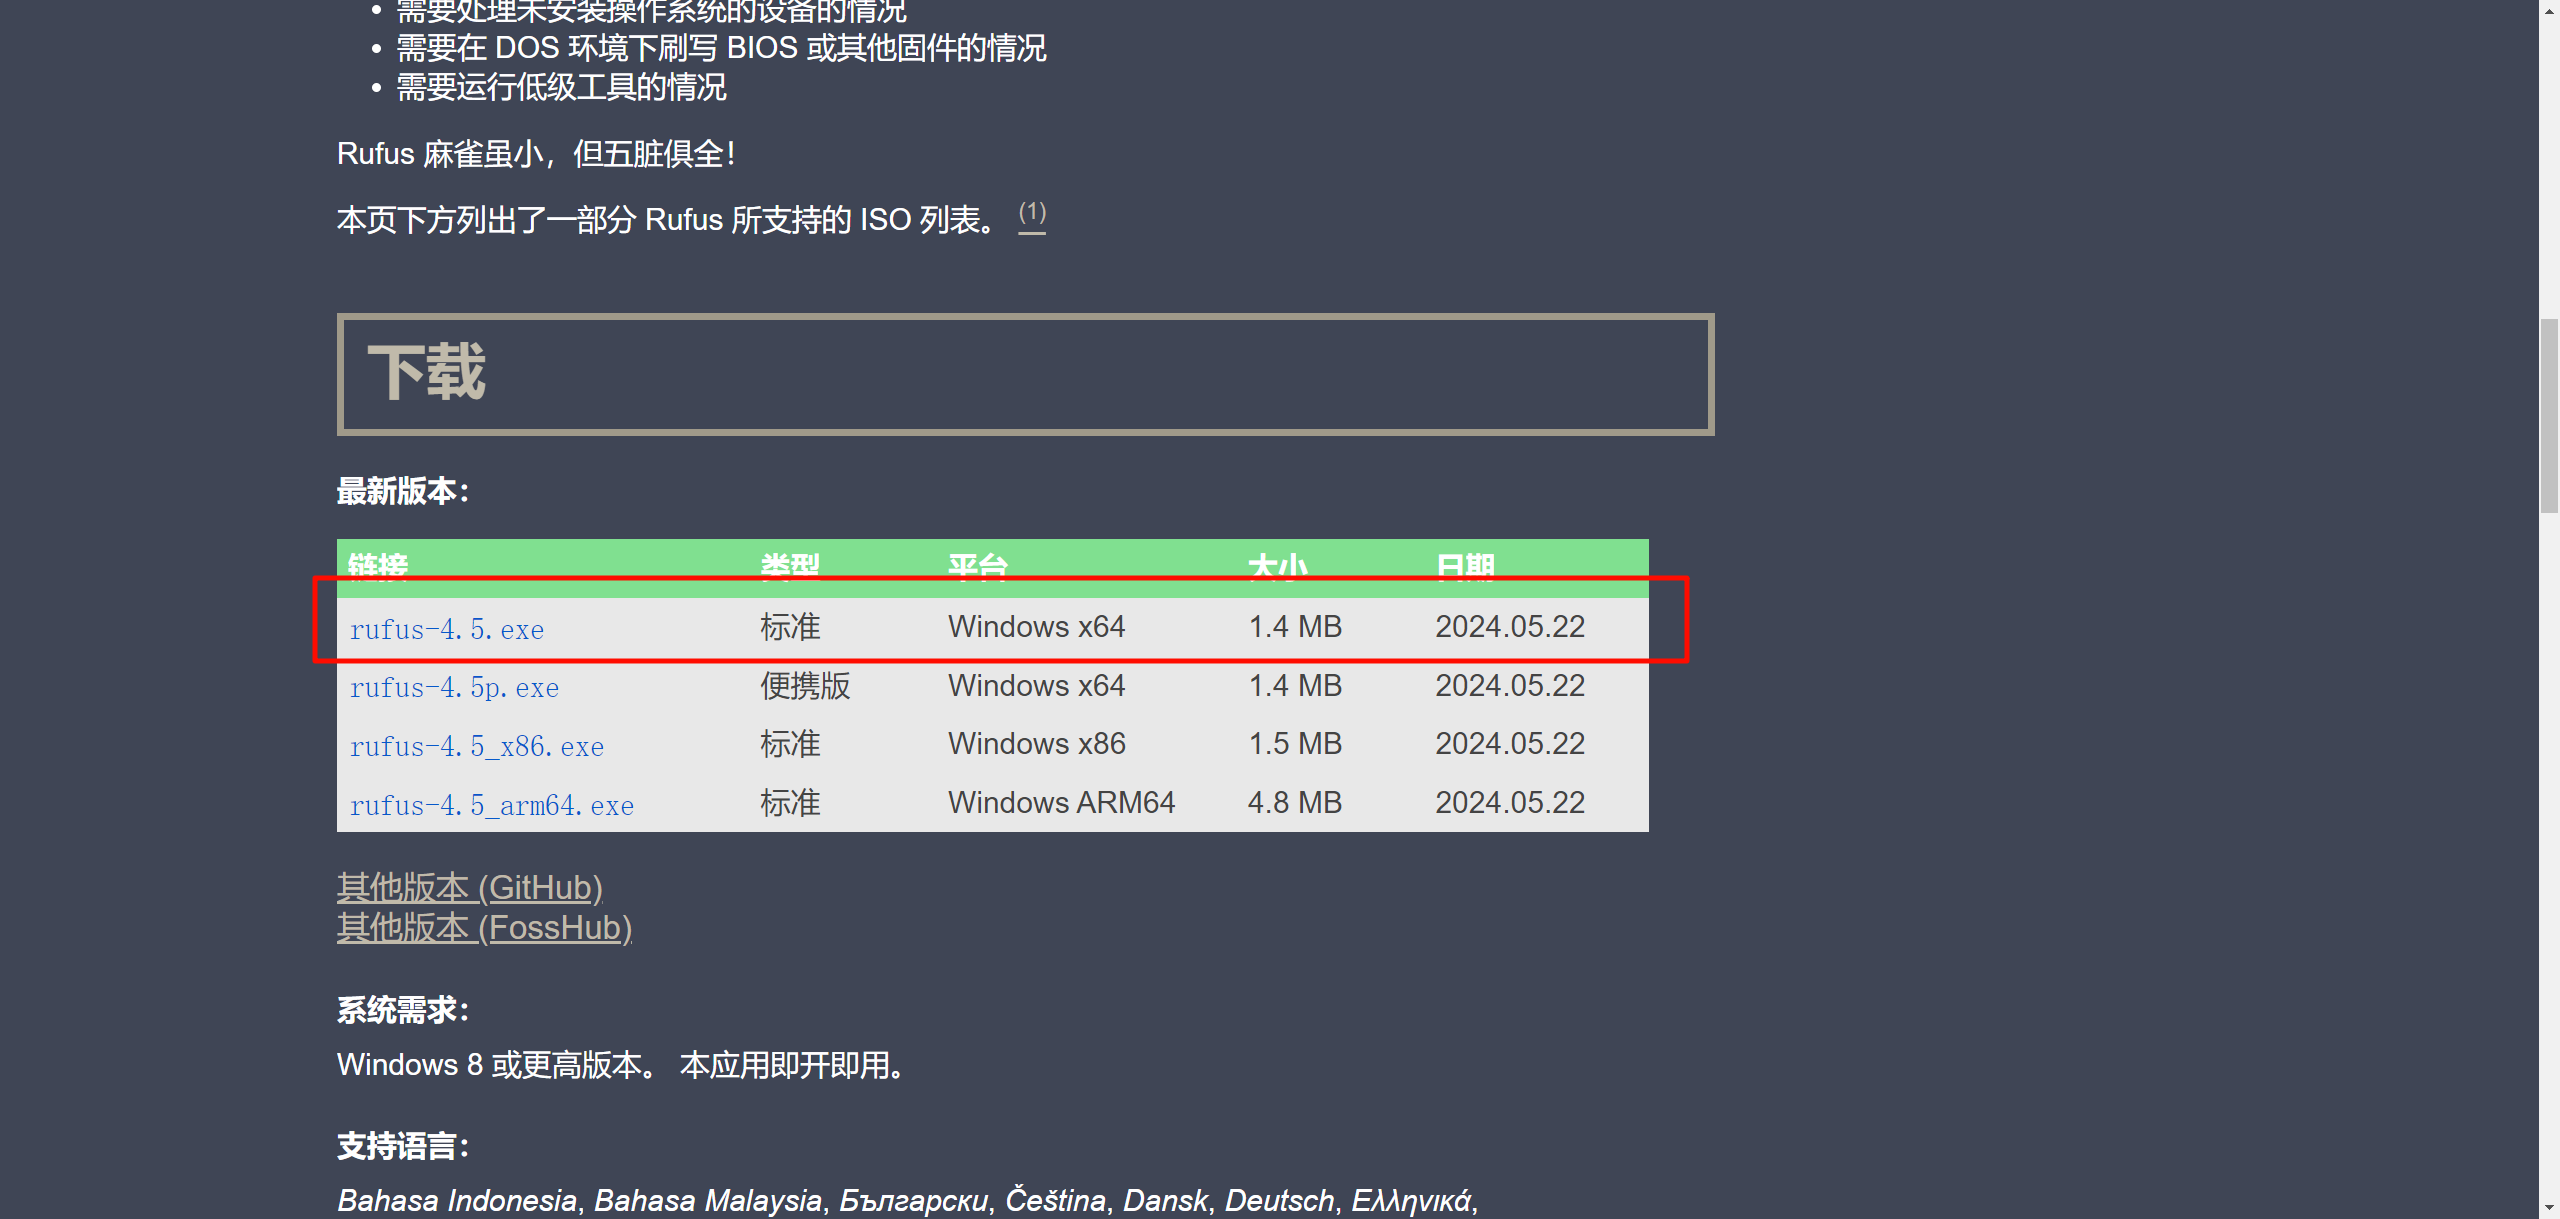
Task: Click the 4.8 MB size cell
Action: coord(1294,803)
